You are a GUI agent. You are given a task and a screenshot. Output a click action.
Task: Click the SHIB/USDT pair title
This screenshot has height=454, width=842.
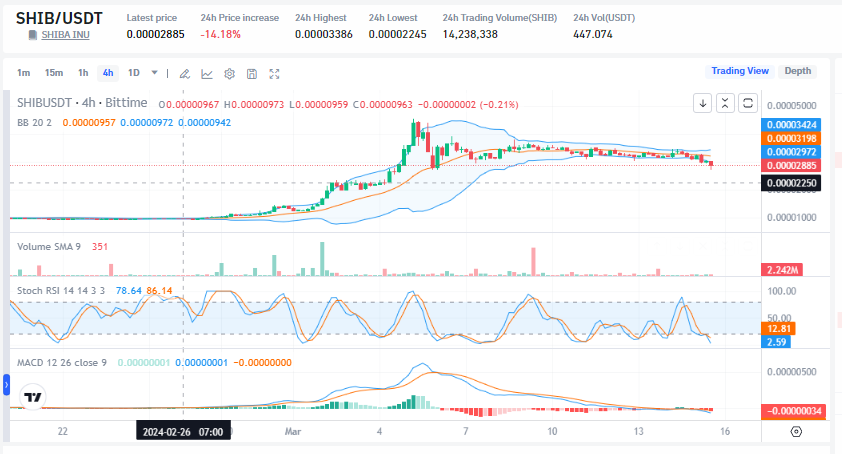(59, 18)
